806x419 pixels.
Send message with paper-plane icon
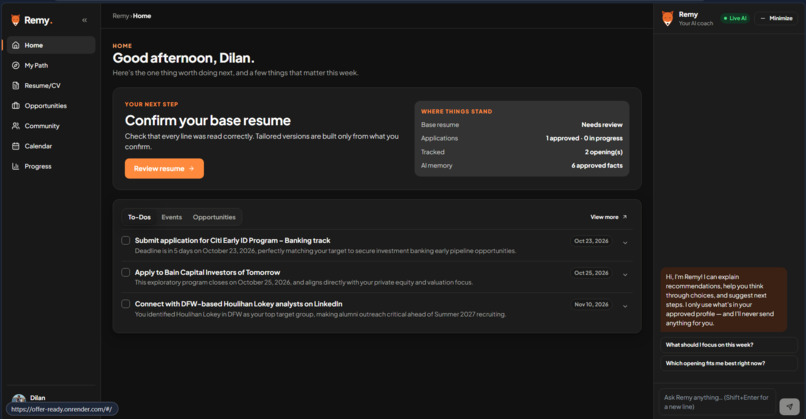pyautogui.click(x=789, y=406)
